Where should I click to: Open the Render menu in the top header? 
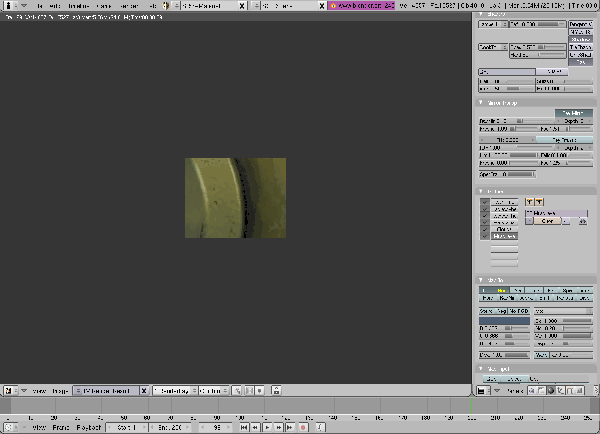click(129, 6)
